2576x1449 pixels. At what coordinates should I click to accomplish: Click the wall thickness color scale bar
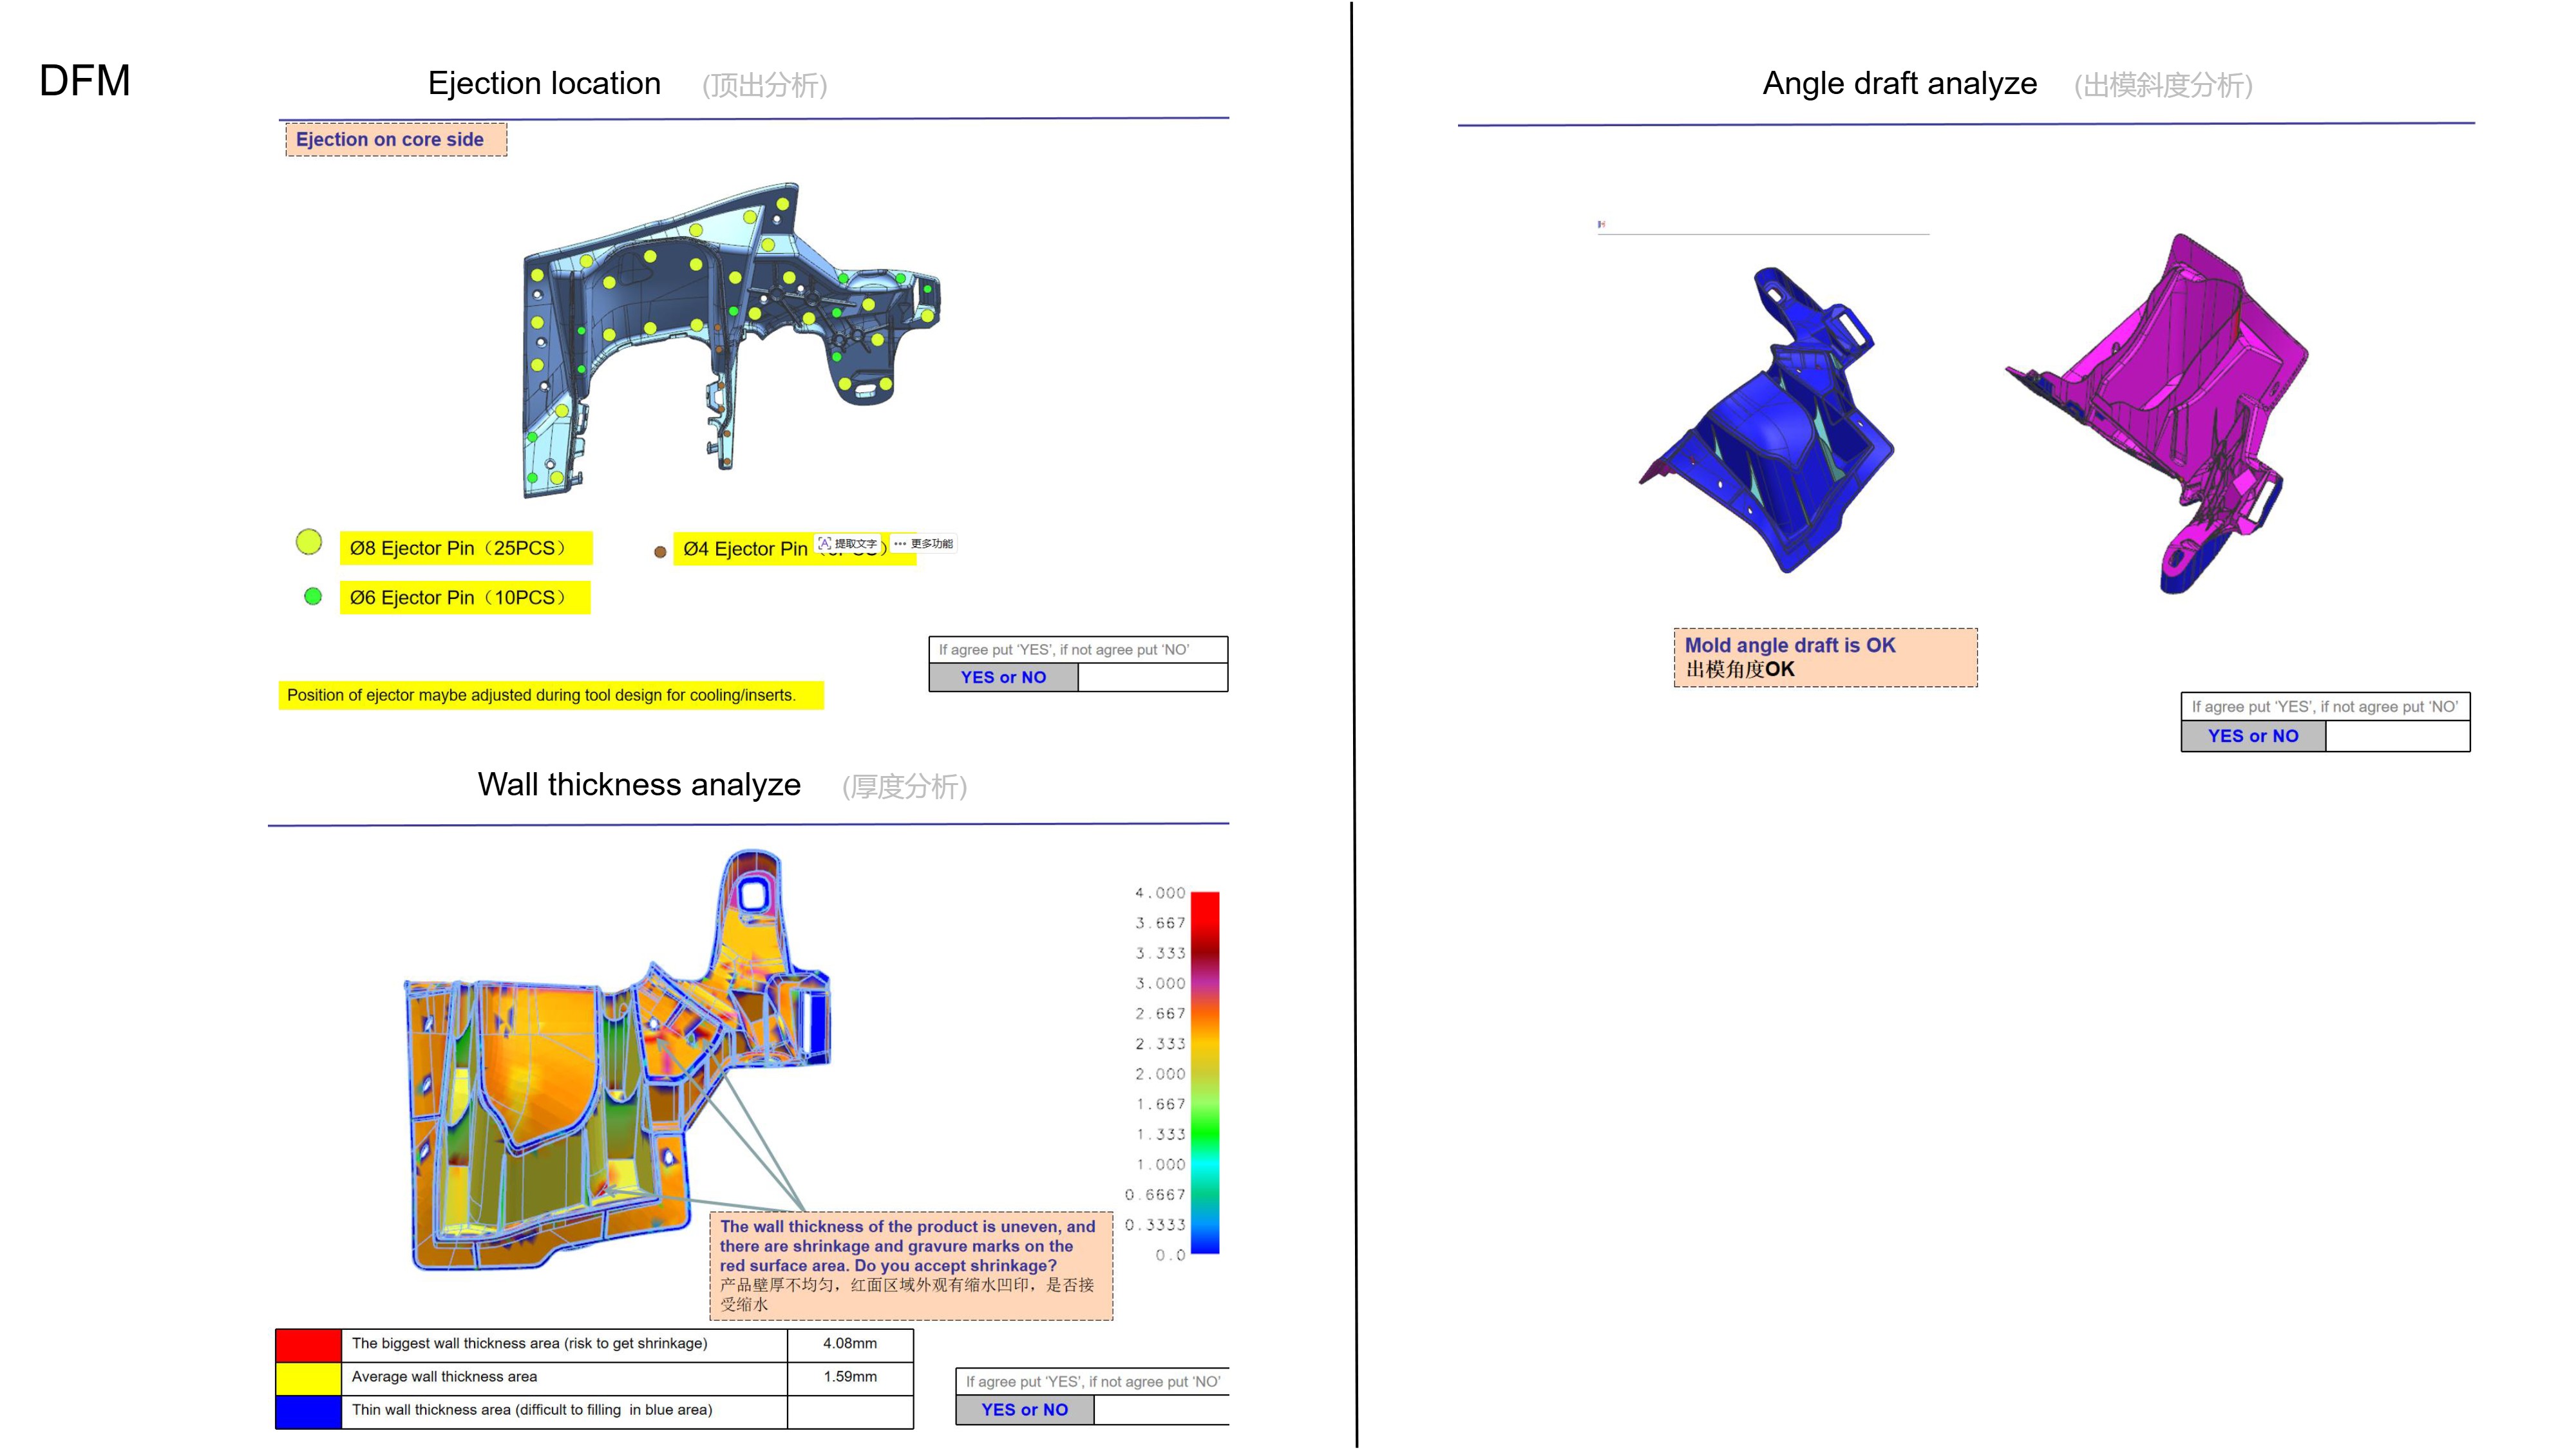pos(1205,1072)
